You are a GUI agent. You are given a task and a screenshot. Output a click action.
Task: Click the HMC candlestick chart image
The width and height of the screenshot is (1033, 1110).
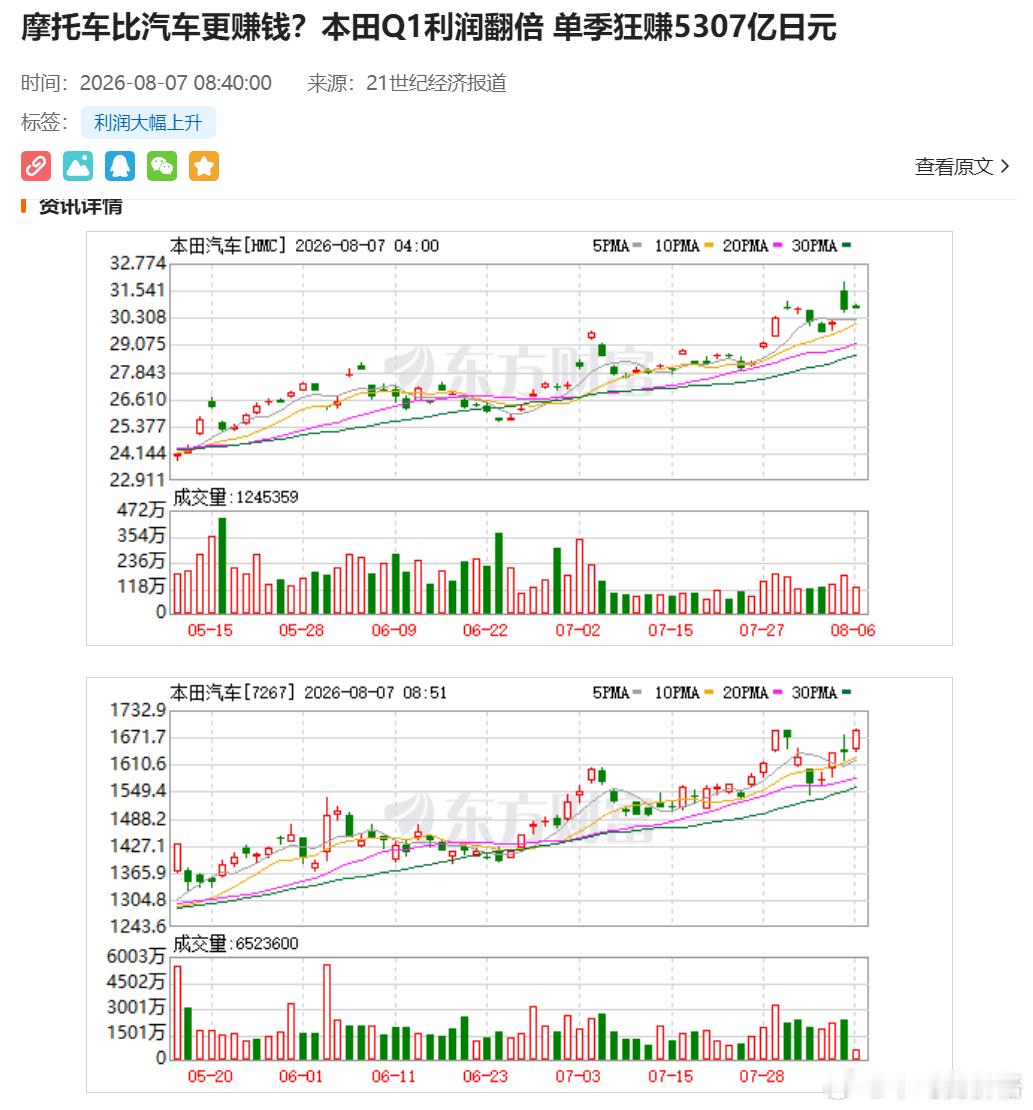pyautogui.click(x=519, y=438)
